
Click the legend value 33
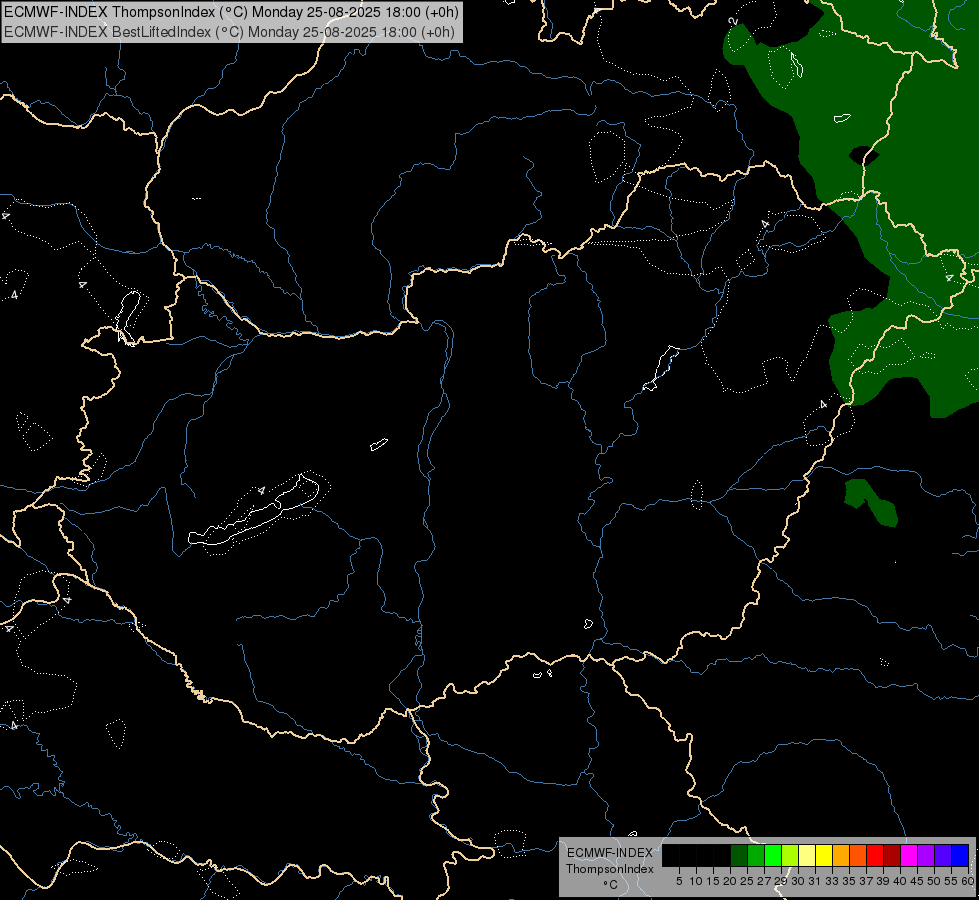point(832,881)
